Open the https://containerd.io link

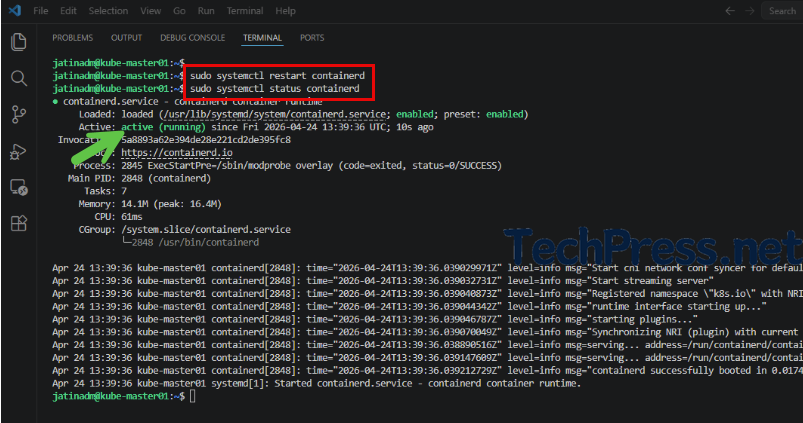177,153
